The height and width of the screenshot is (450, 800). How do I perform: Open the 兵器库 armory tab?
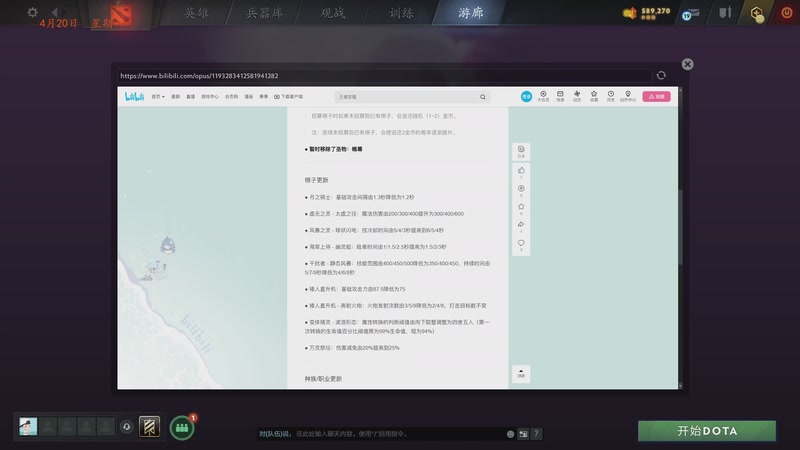[264, 13]
